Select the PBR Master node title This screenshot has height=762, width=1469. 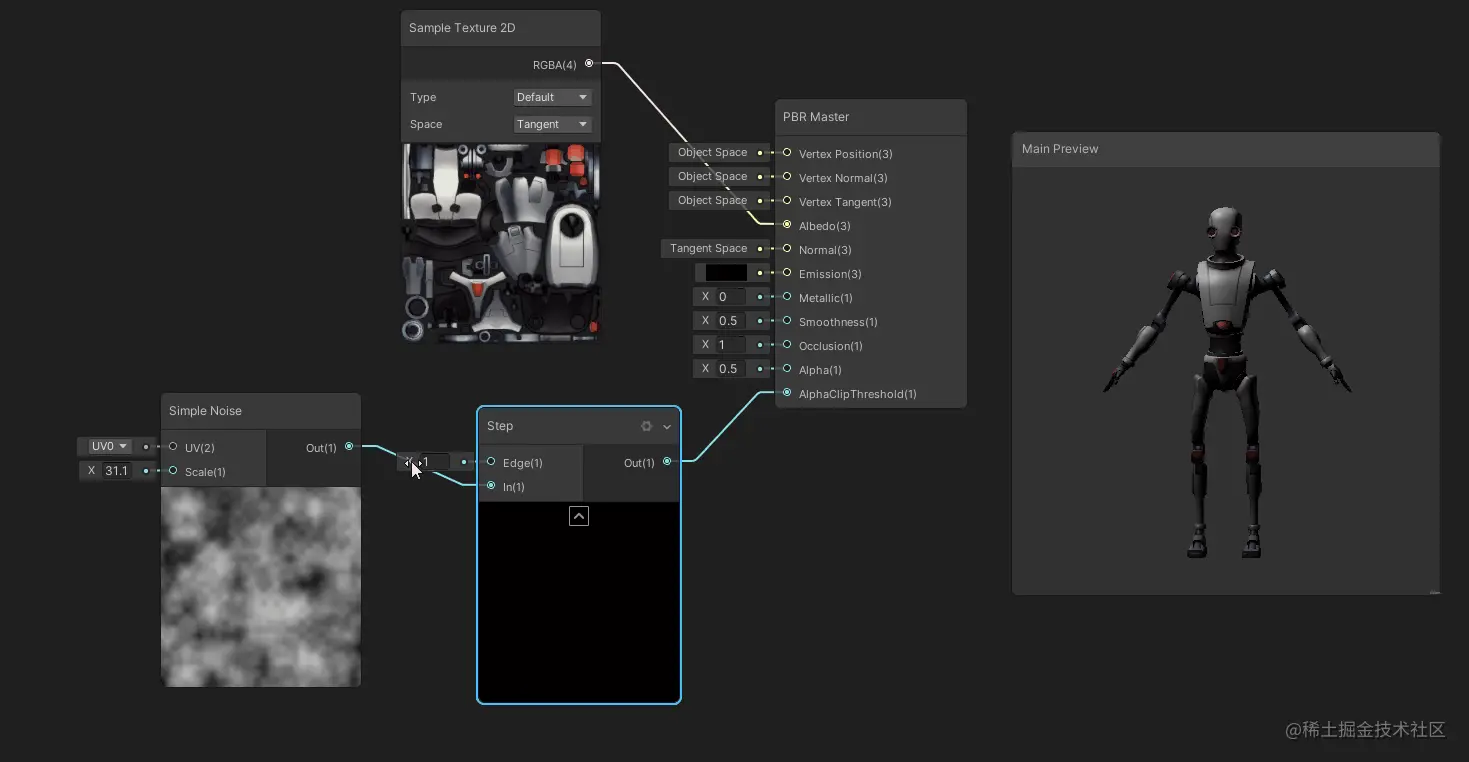click(x=816, y=117)
